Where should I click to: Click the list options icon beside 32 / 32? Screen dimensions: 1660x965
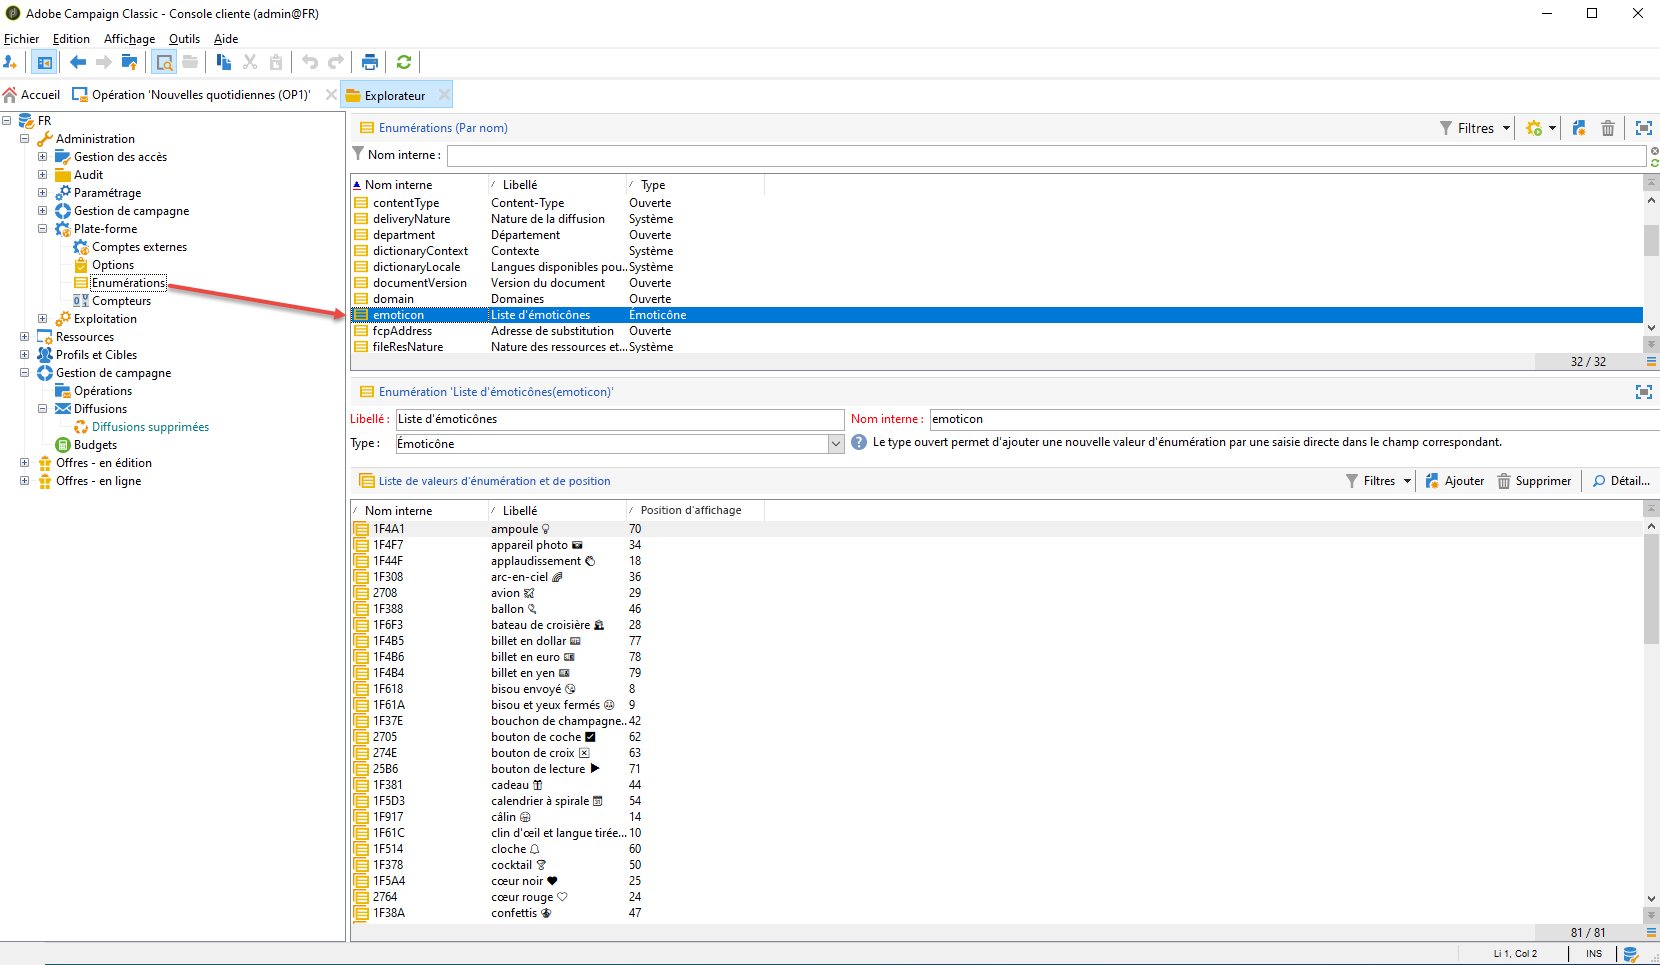1651,362
